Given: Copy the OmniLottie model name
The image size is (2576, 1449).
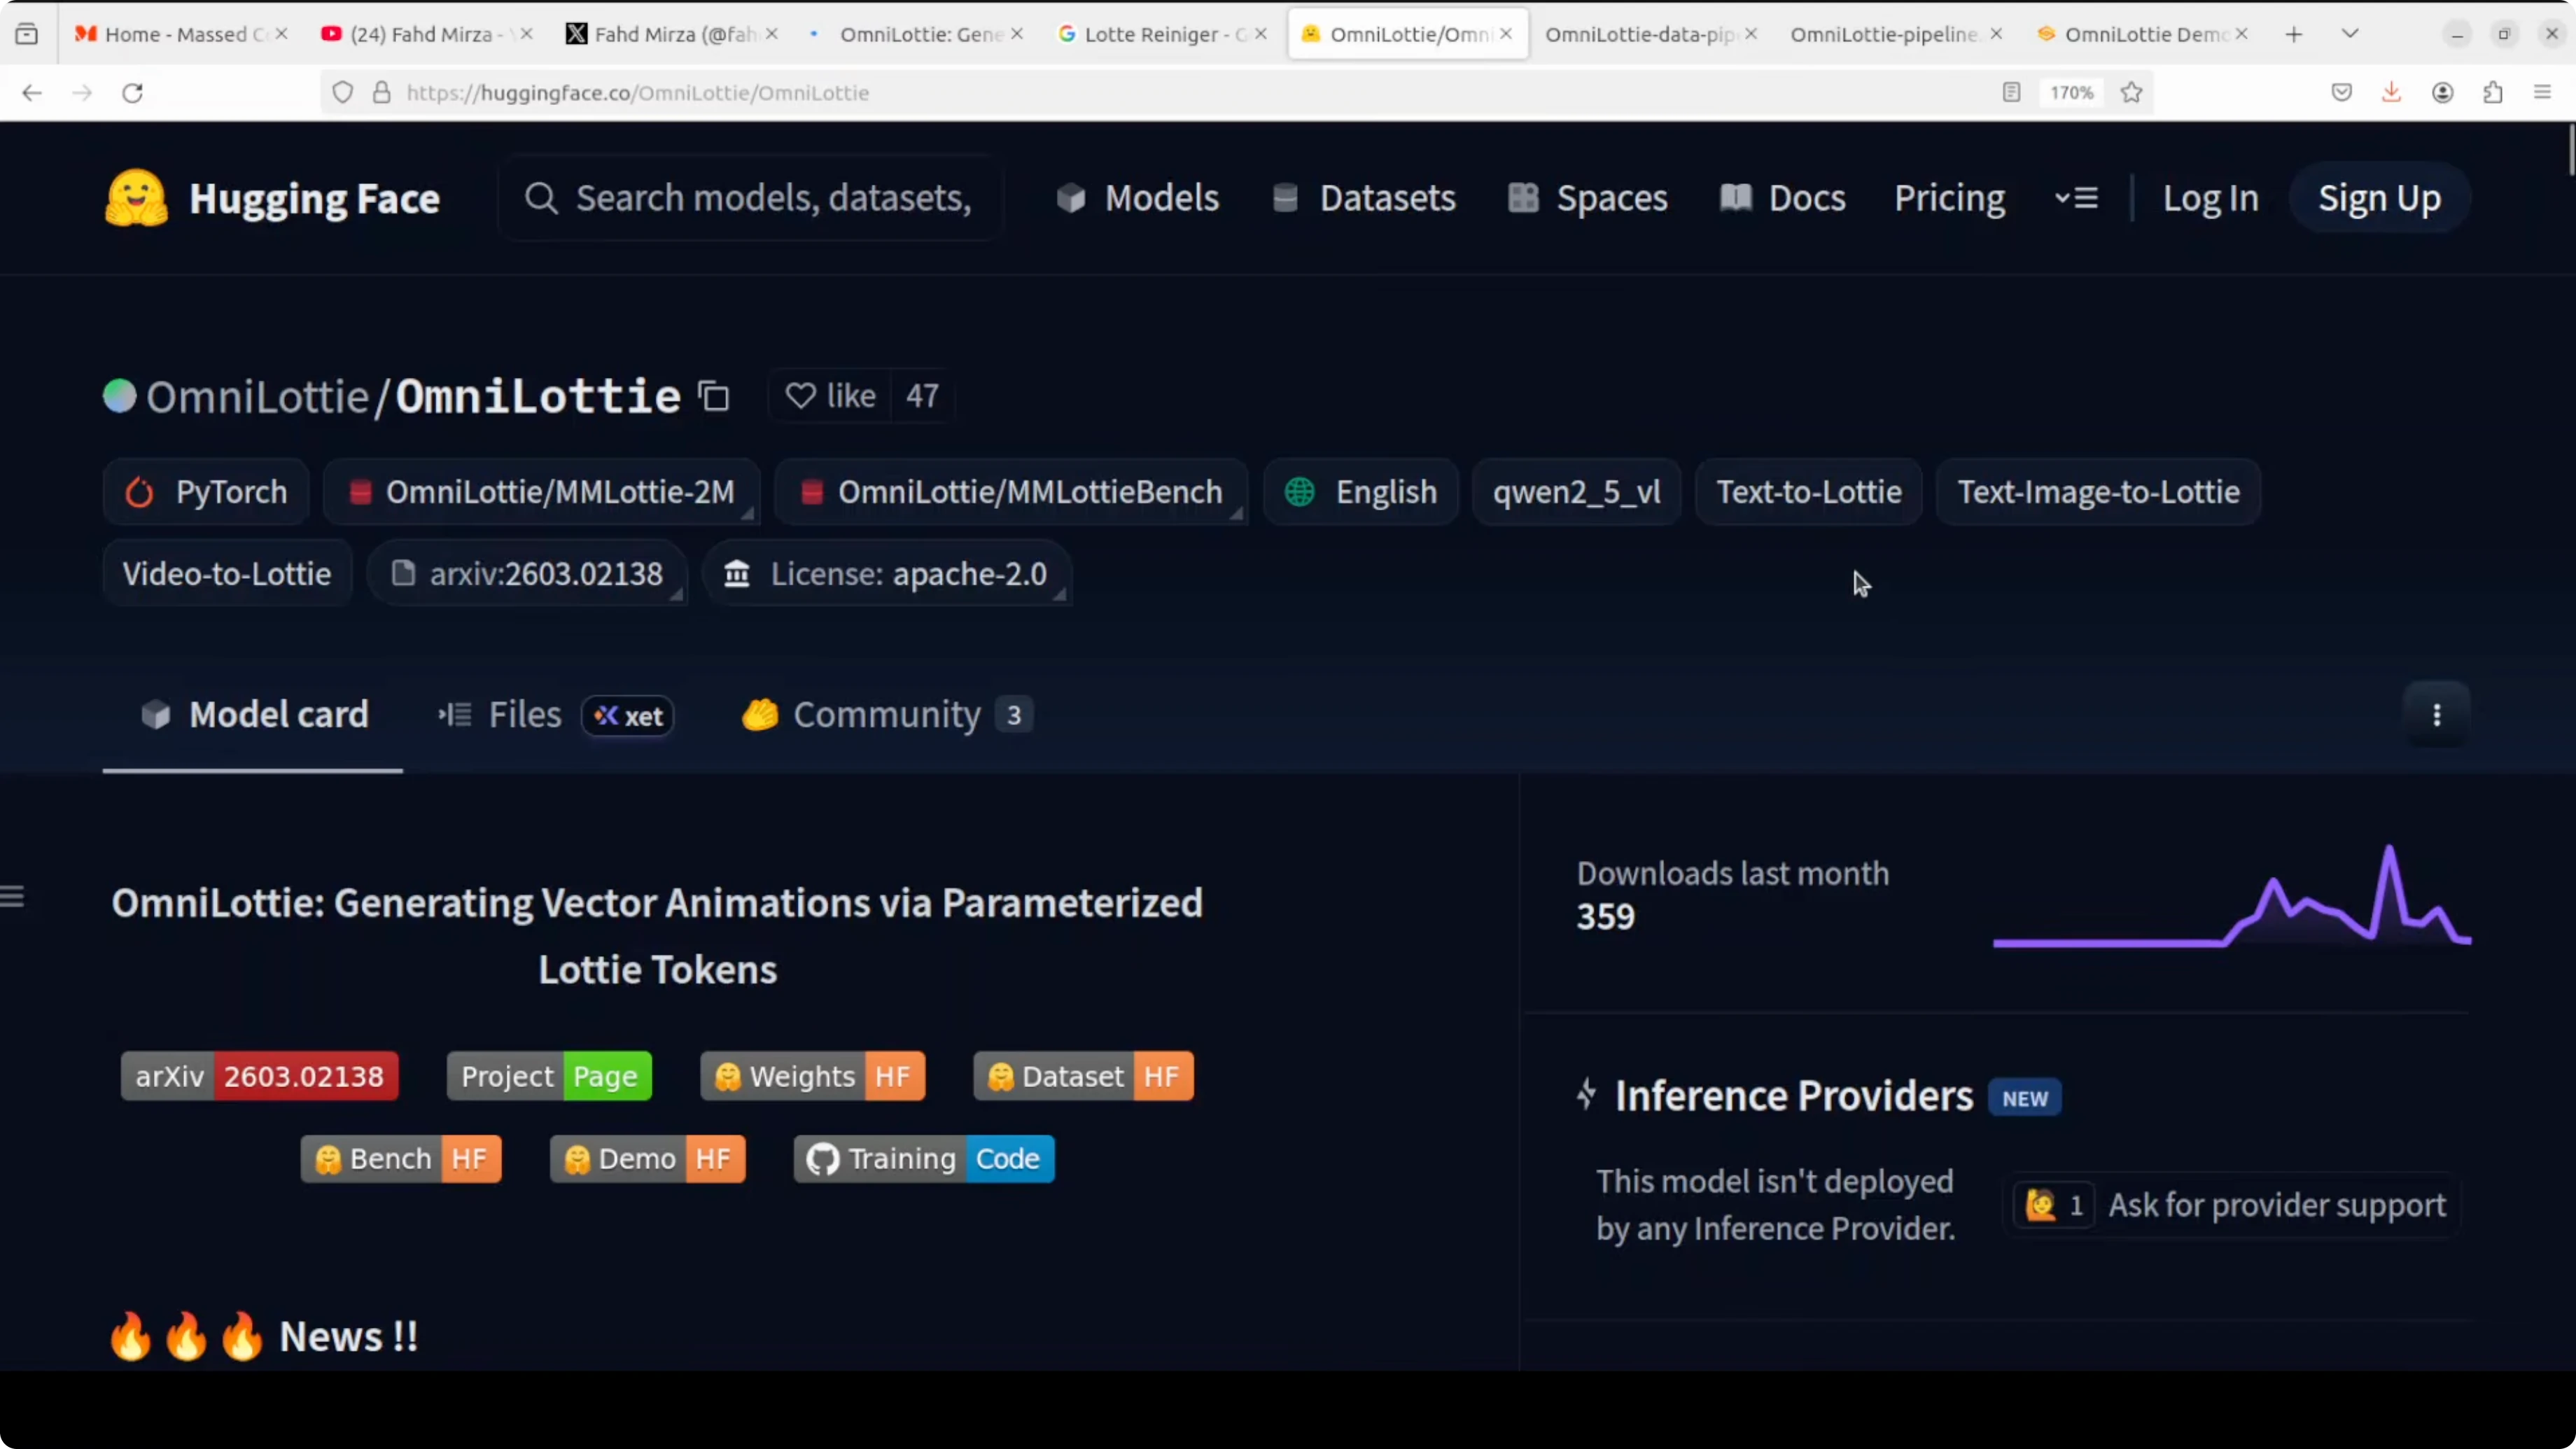Looking at the screenshot, I should 713,396.
